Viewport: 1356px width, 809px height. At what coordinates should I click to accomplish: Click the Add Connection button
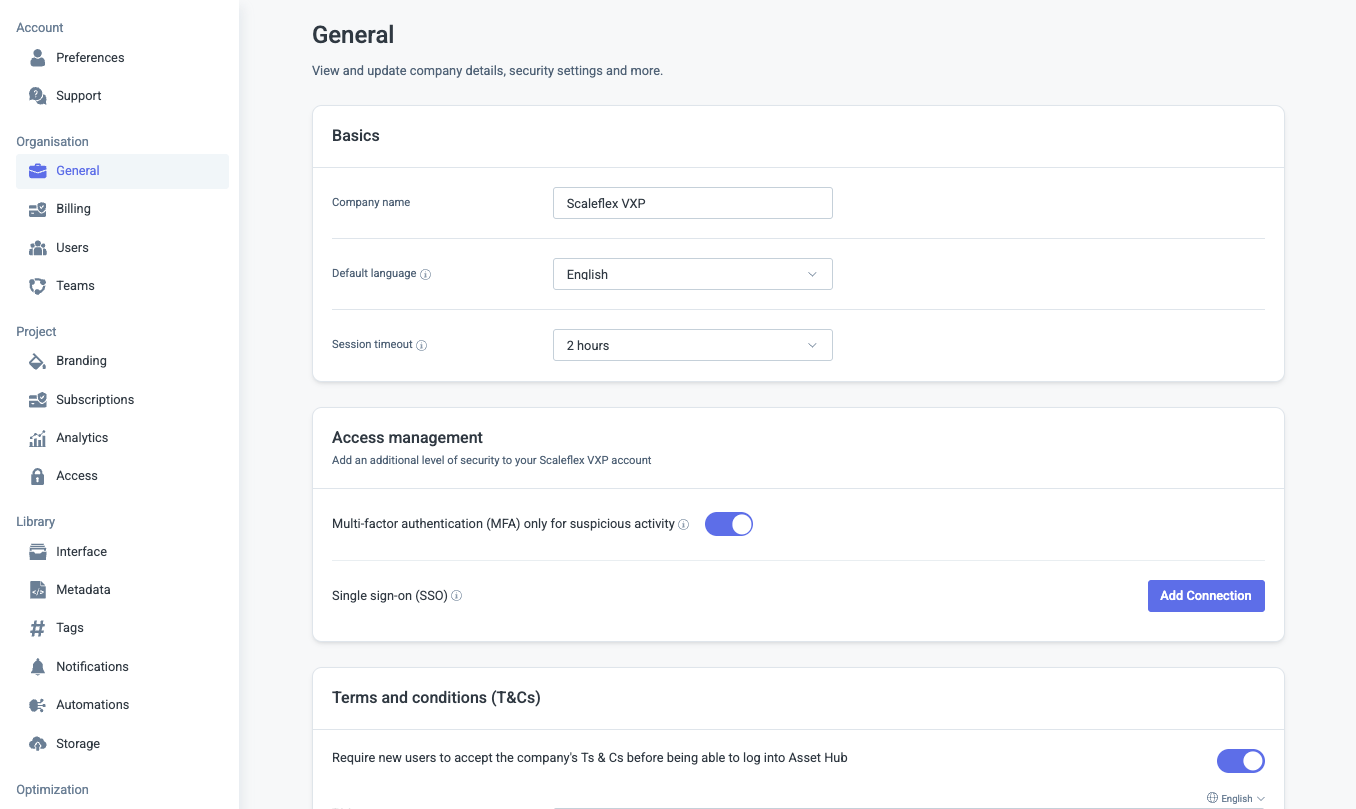tap(1205, 596)
